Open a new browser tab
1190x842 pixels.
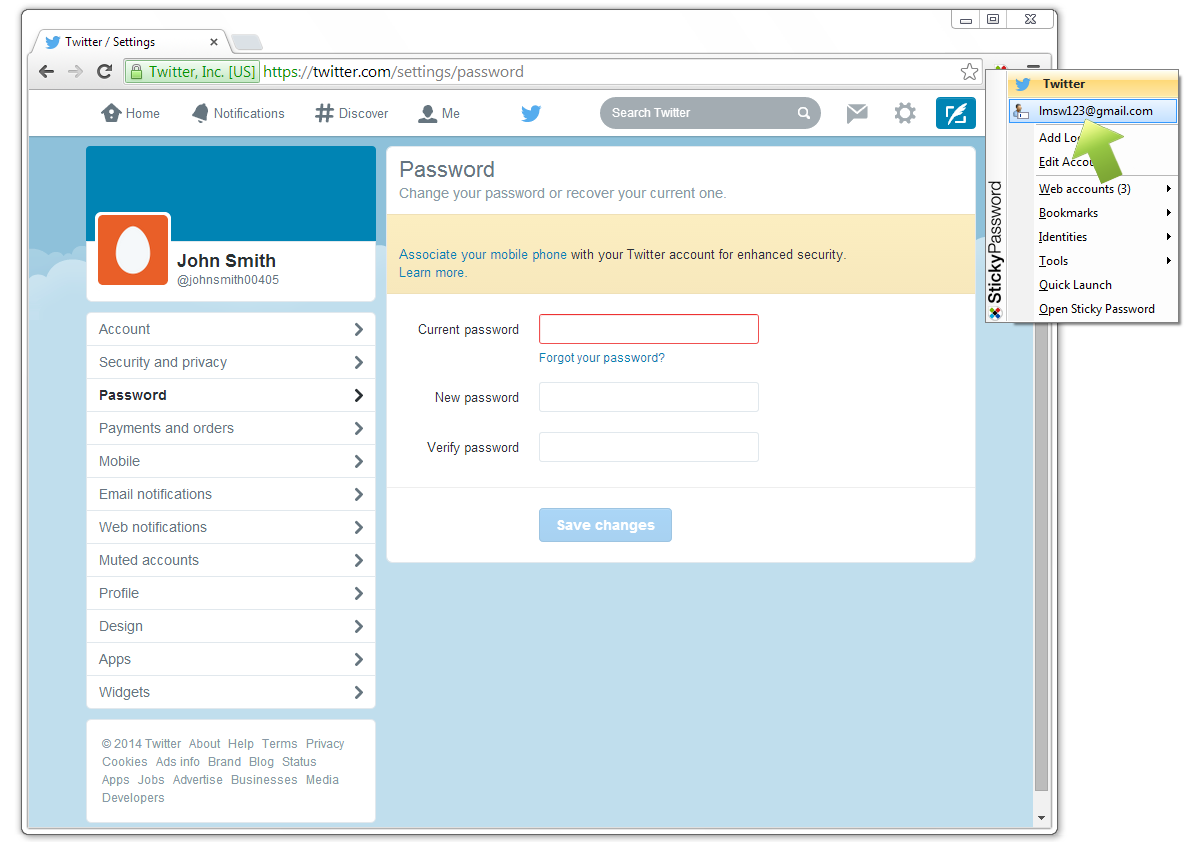tap(247, 42)
